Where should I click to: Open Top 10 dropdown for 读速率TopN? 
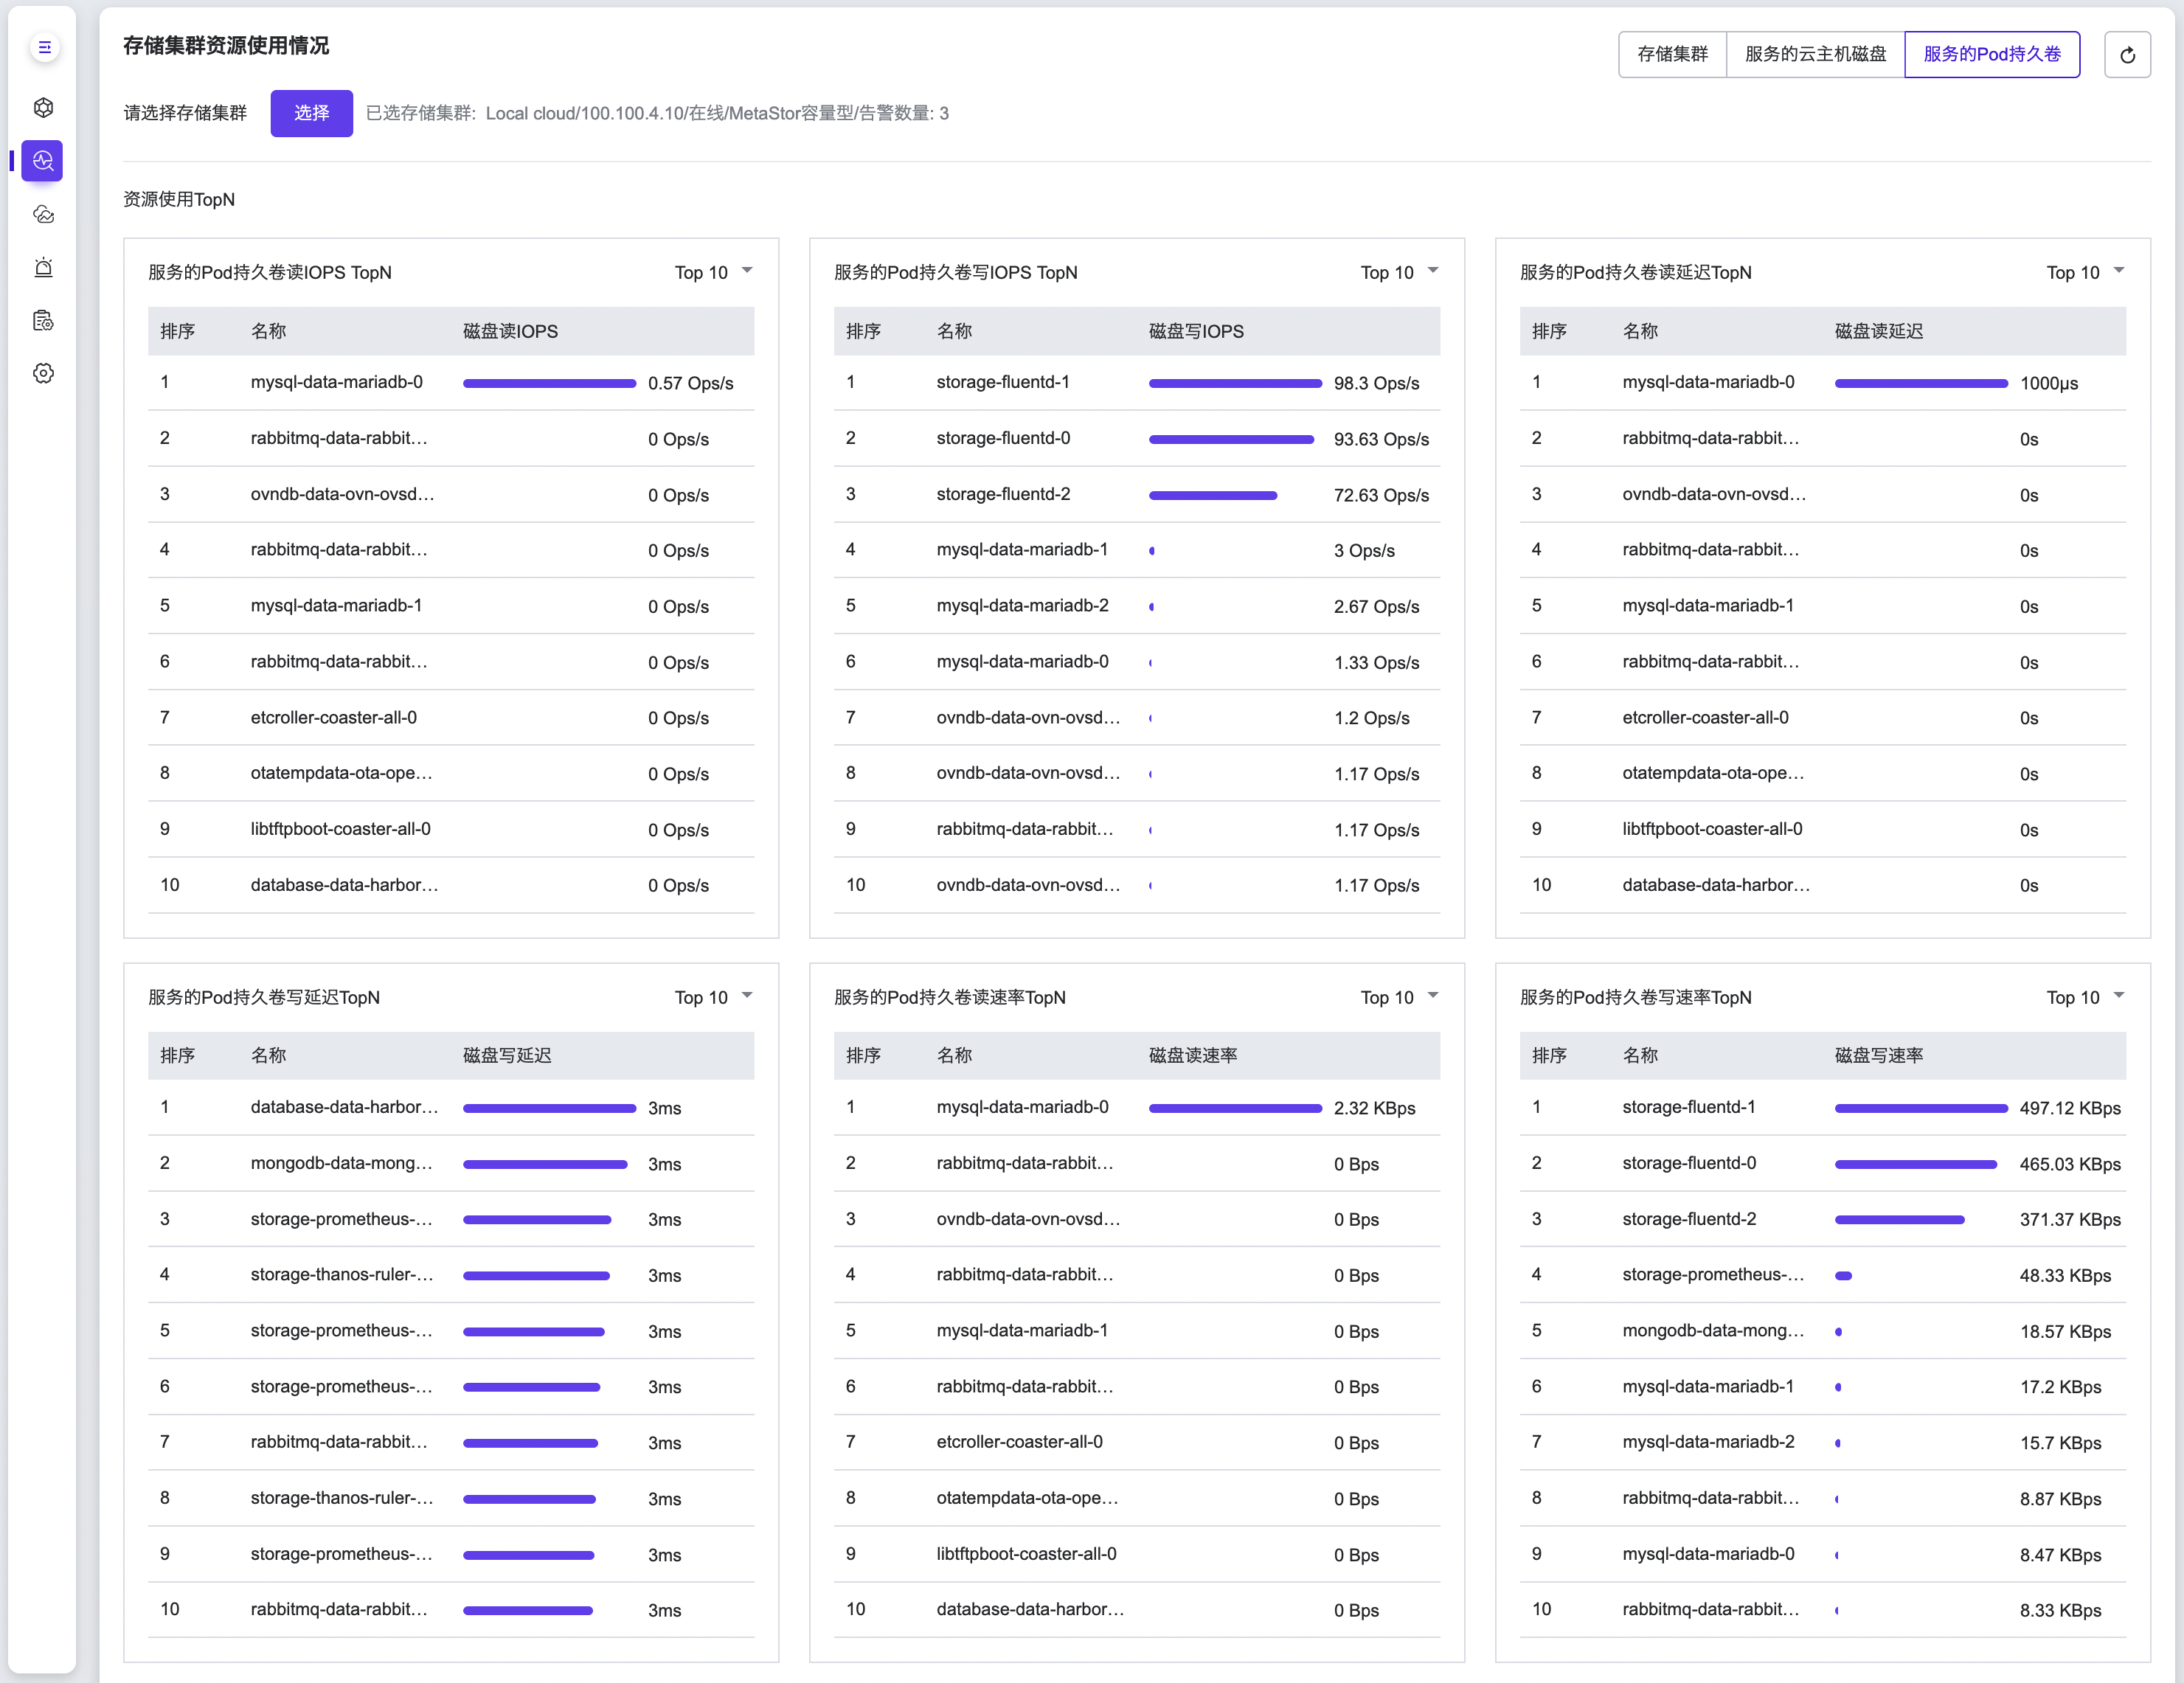point(1400,997)
